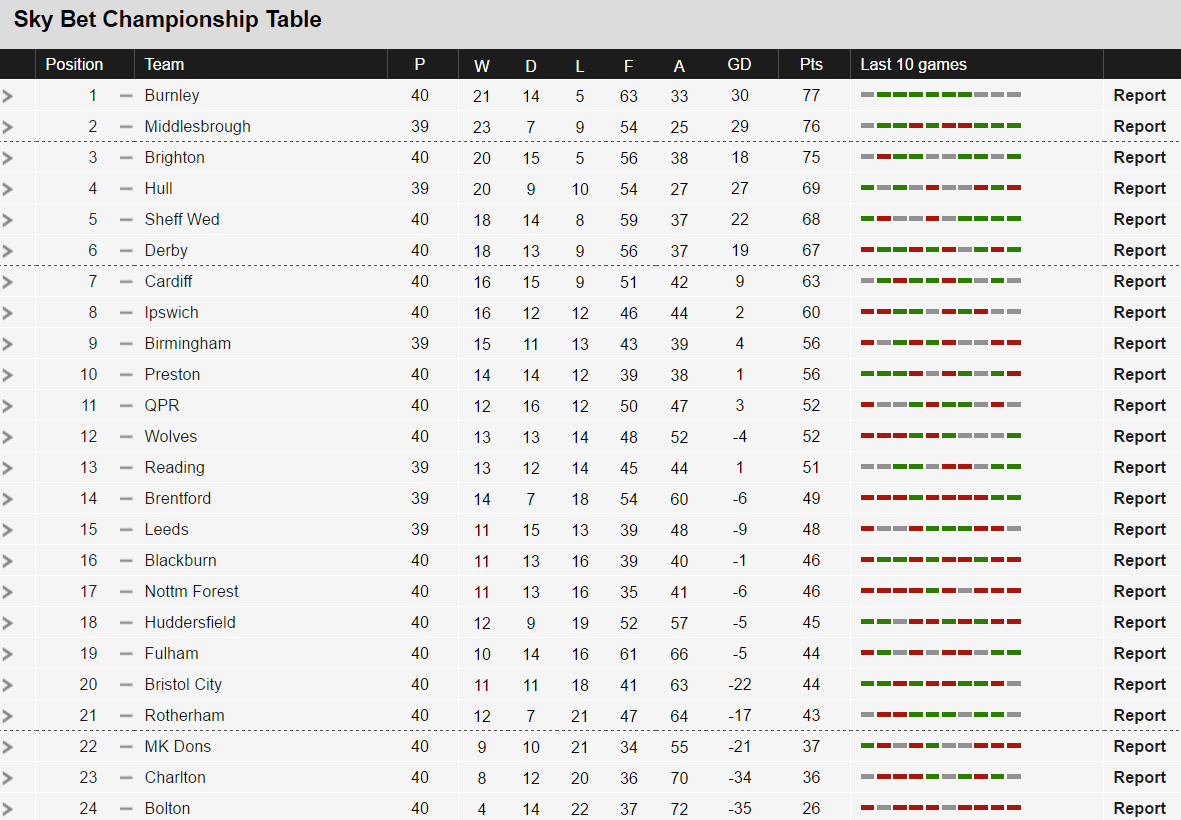Expand the Burnley row chevron
Screen dimensions: 1181x820
click(8, 96)
